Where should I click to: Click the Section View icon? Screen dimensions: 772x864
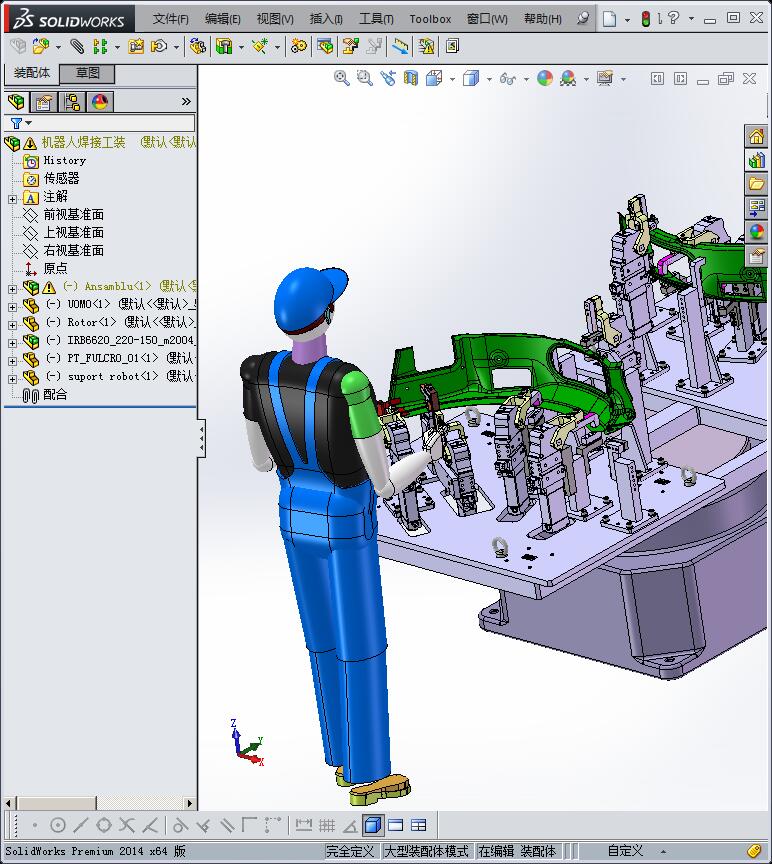click(411, 78)
